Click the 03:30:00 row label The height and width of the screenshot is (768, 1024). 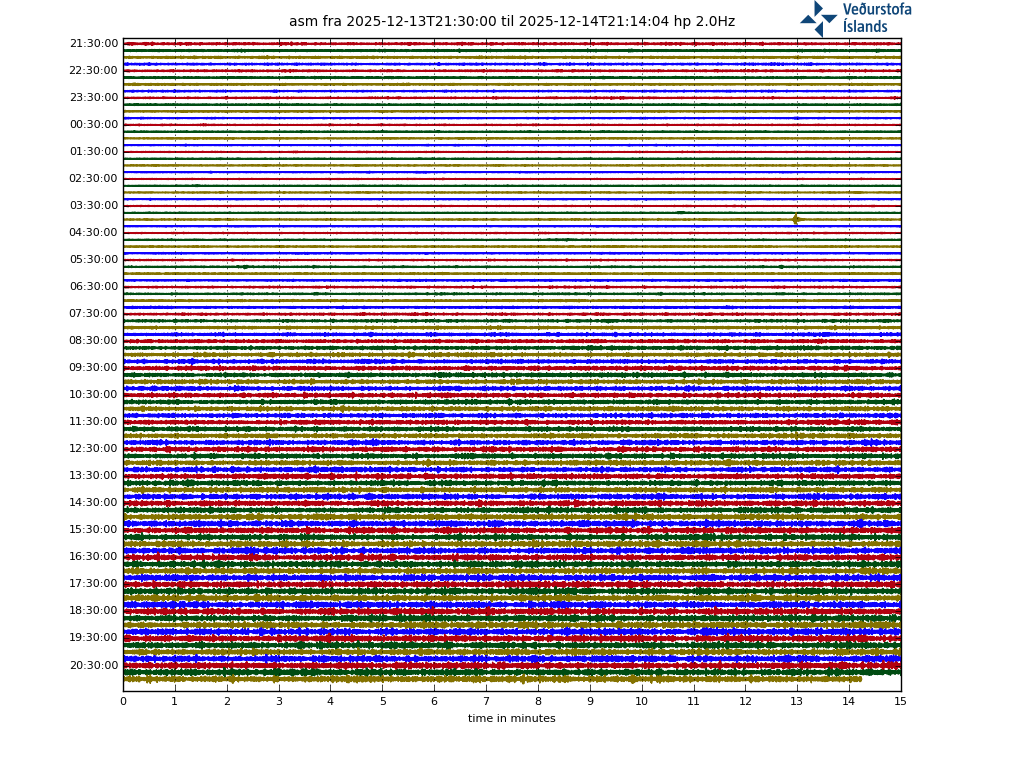point(94,206)
